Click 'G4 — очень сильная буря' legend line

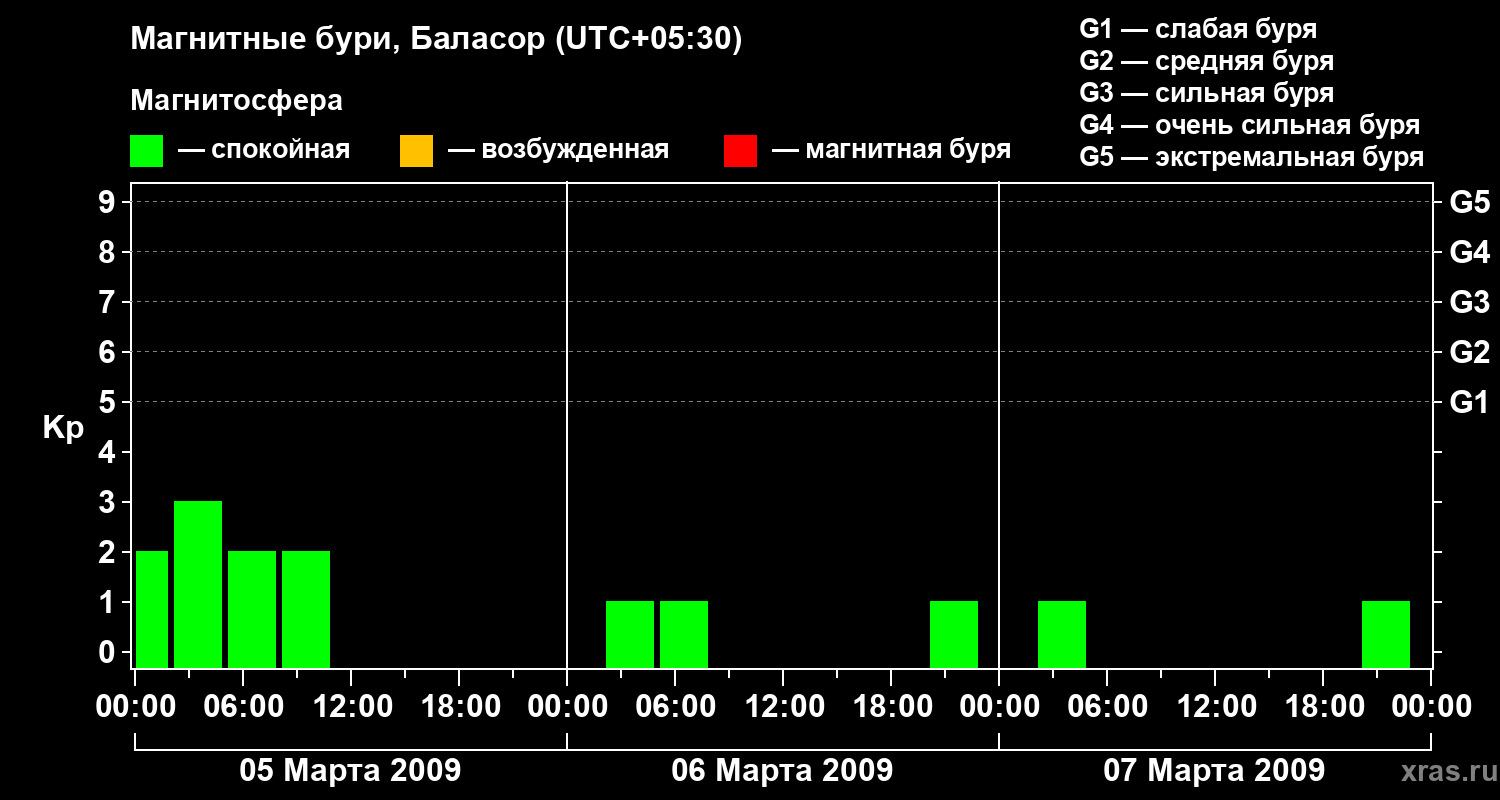1250,125
